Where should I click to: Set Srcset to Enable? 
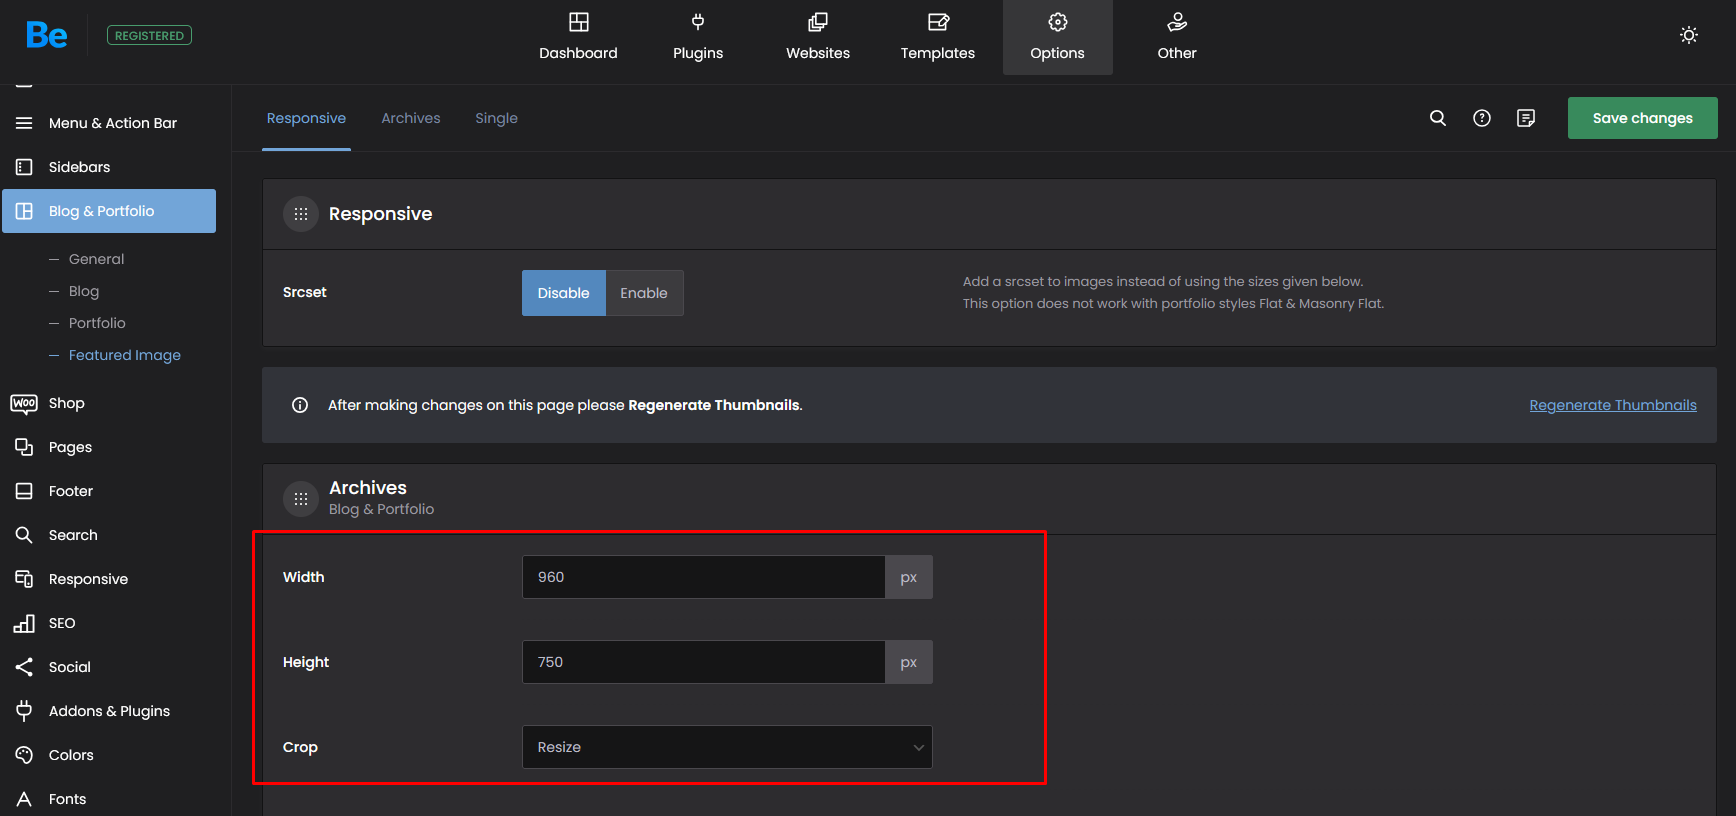[644, 293]
